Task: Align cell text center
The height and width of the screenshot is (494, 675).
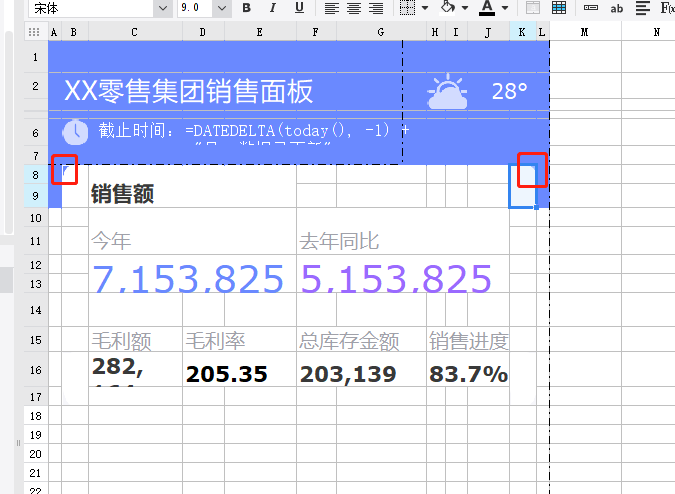Action: tap(354, 8)
